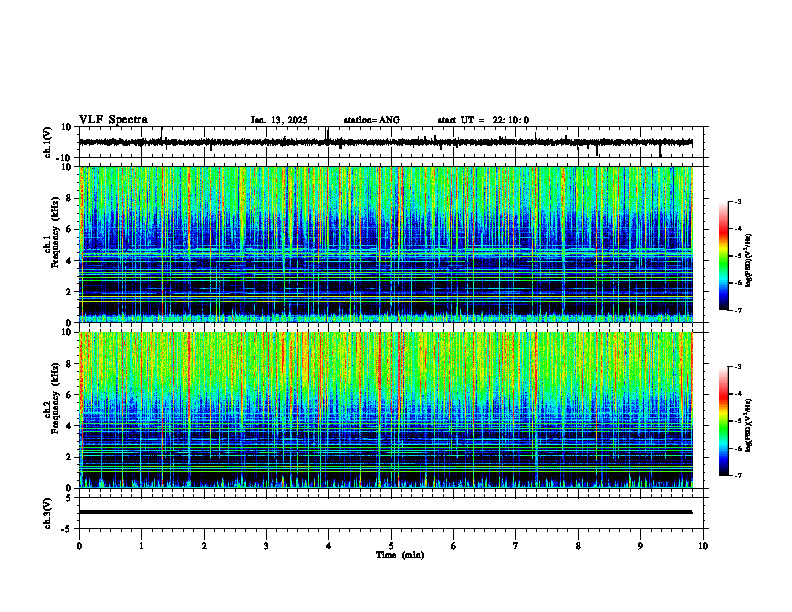This screenshot has width=792, height=612.
Task: Click inside the ch.1 spectrogram panel
Action: (385, 244)
